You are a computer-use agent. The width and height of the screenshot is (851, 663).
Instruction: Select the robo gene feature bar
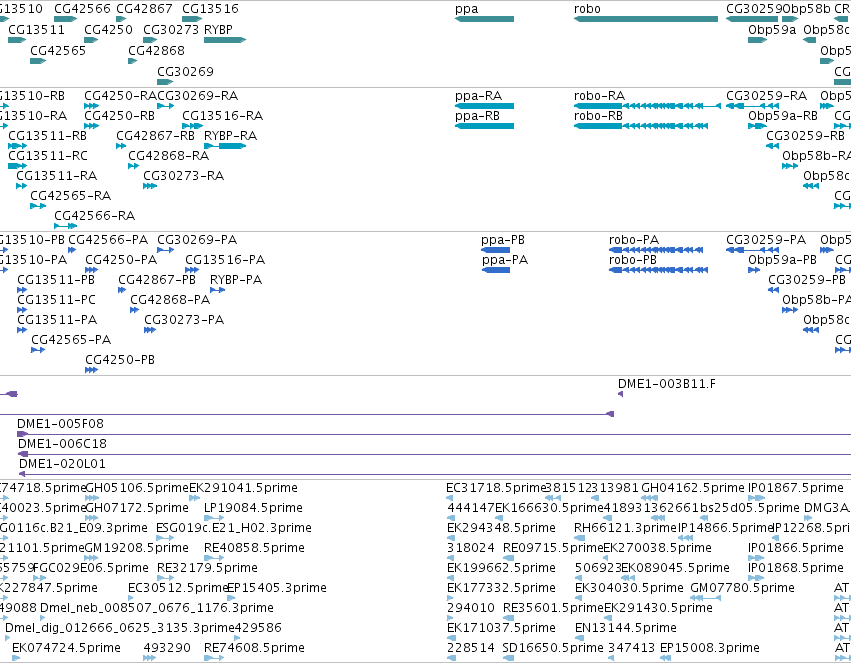646,19
